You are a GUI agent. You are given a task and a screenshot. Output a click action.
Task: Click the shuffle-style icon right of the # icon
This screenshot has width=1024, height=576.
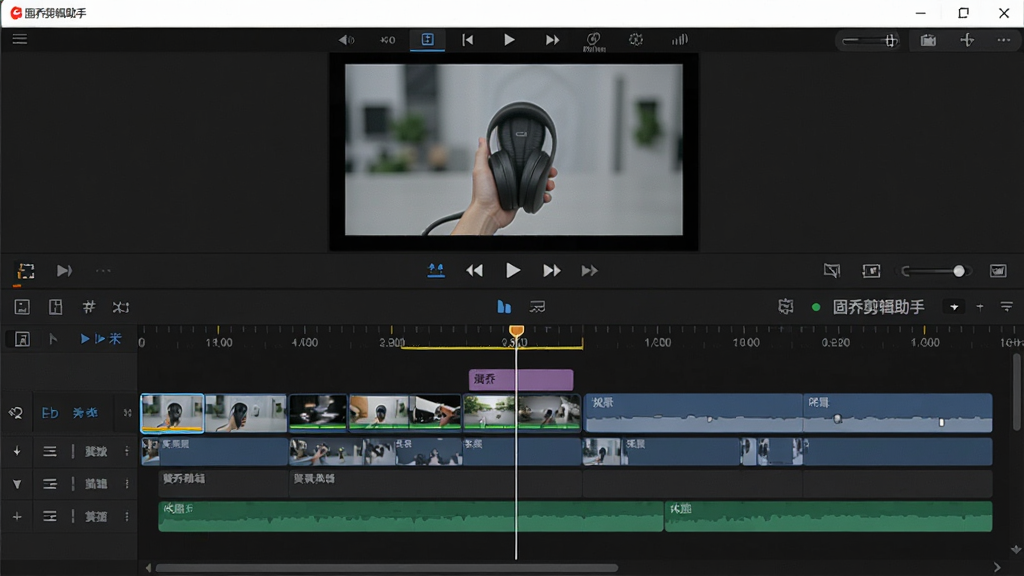121,307
